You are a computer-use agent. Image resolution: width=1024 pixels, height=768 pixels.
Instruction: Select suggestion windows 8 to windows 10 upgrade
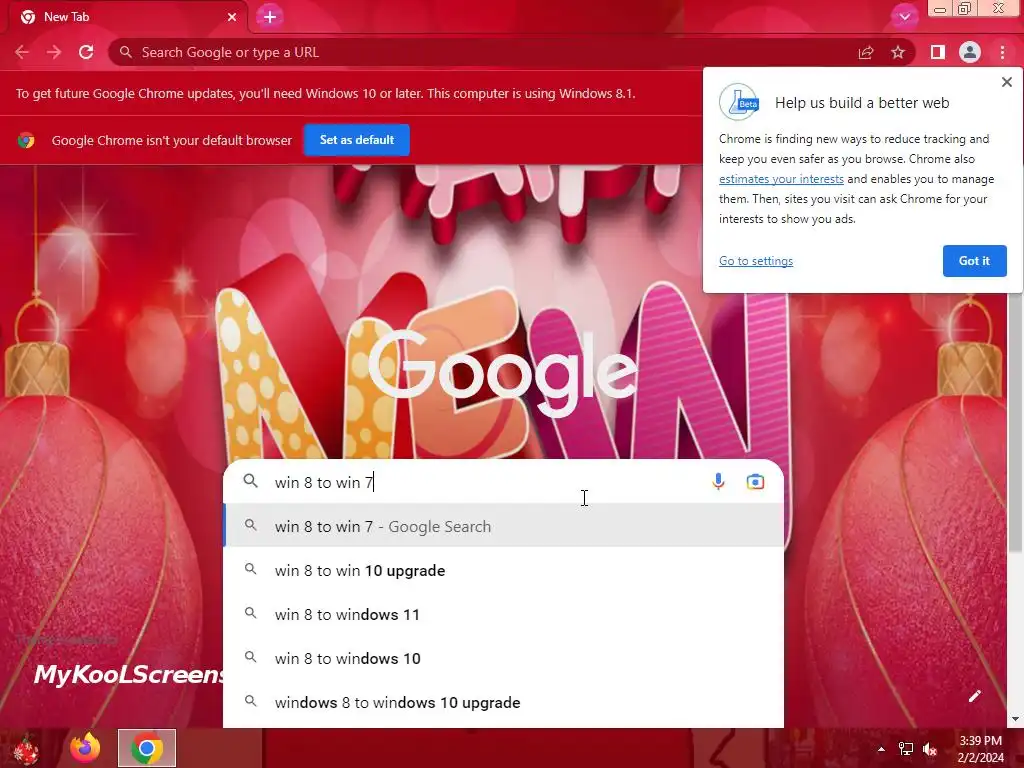pos(504,703)
